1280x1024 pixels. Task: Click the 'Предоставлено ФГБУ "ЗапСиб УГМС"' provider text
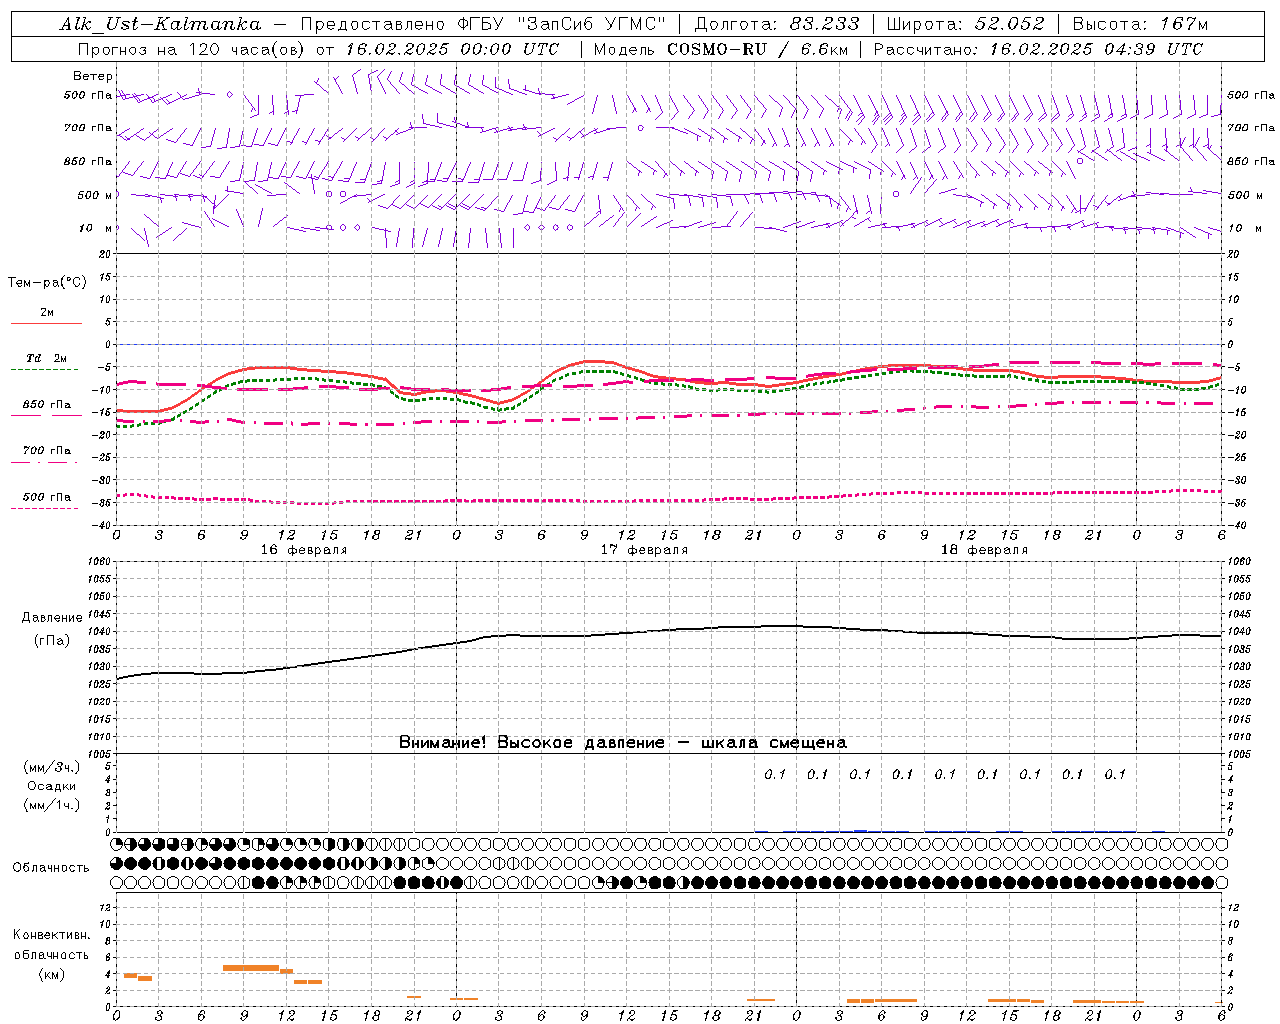click(x=483, y=24)
